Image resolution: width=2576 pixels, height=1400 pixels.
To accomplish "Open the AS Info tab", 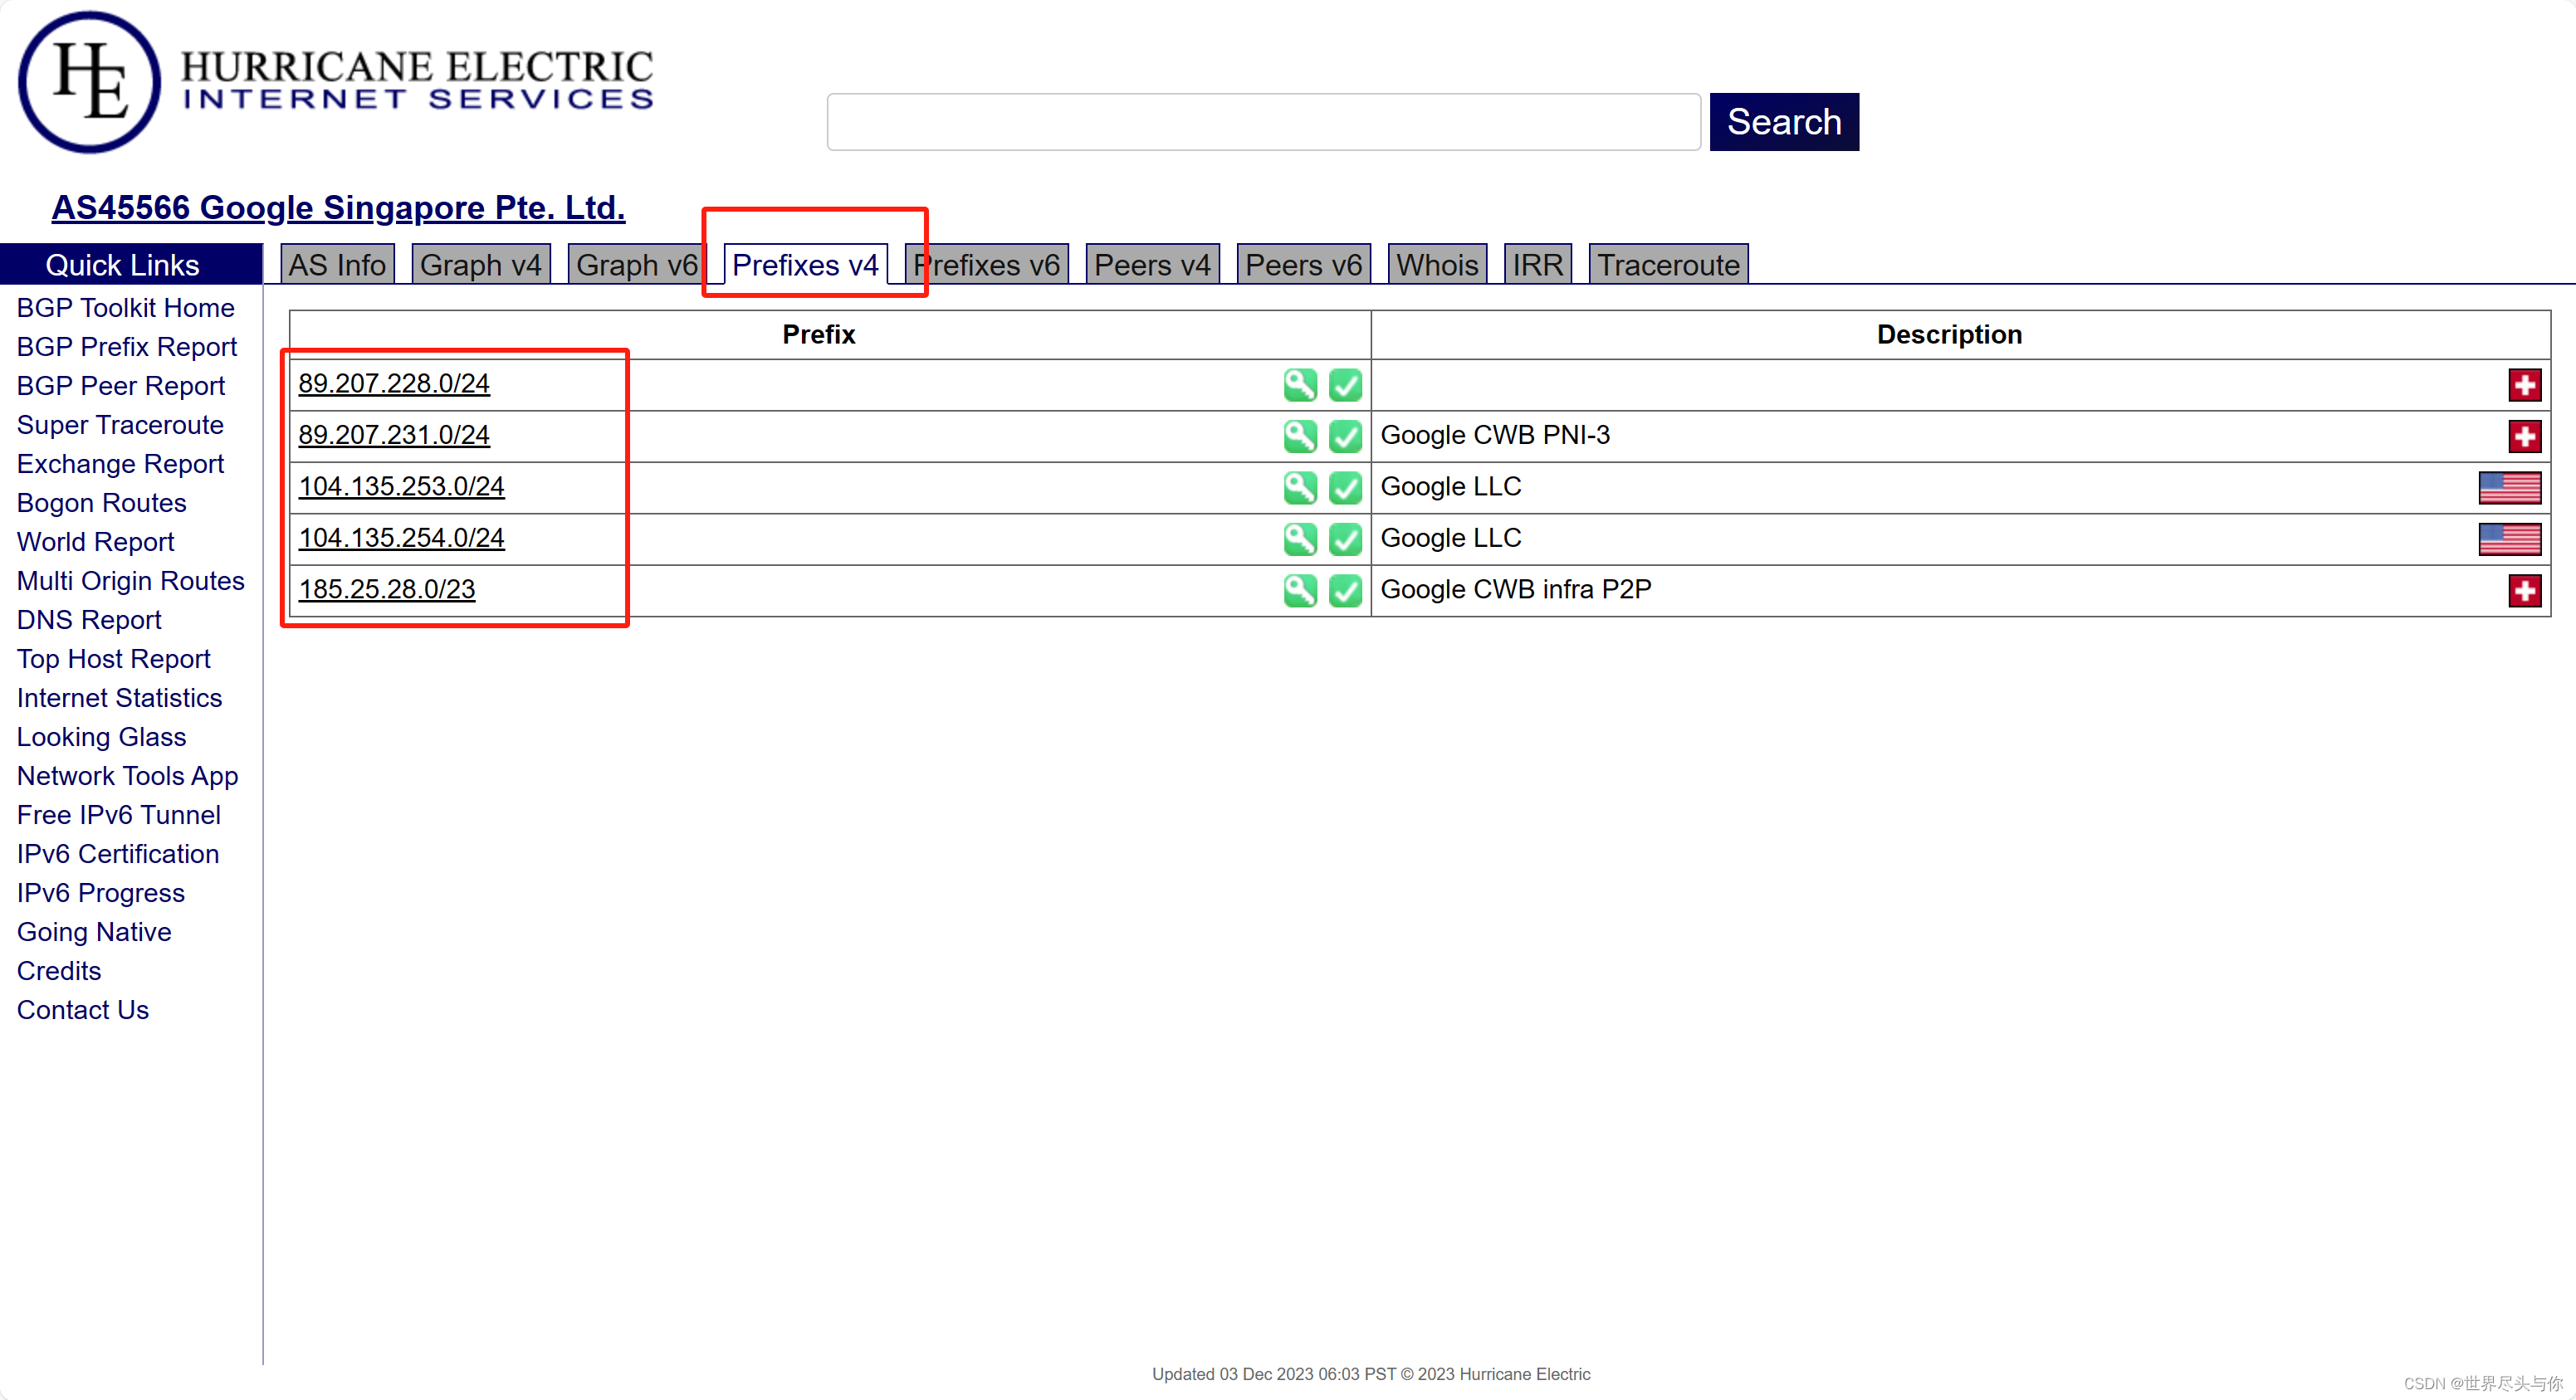I will tap(337, 265).
